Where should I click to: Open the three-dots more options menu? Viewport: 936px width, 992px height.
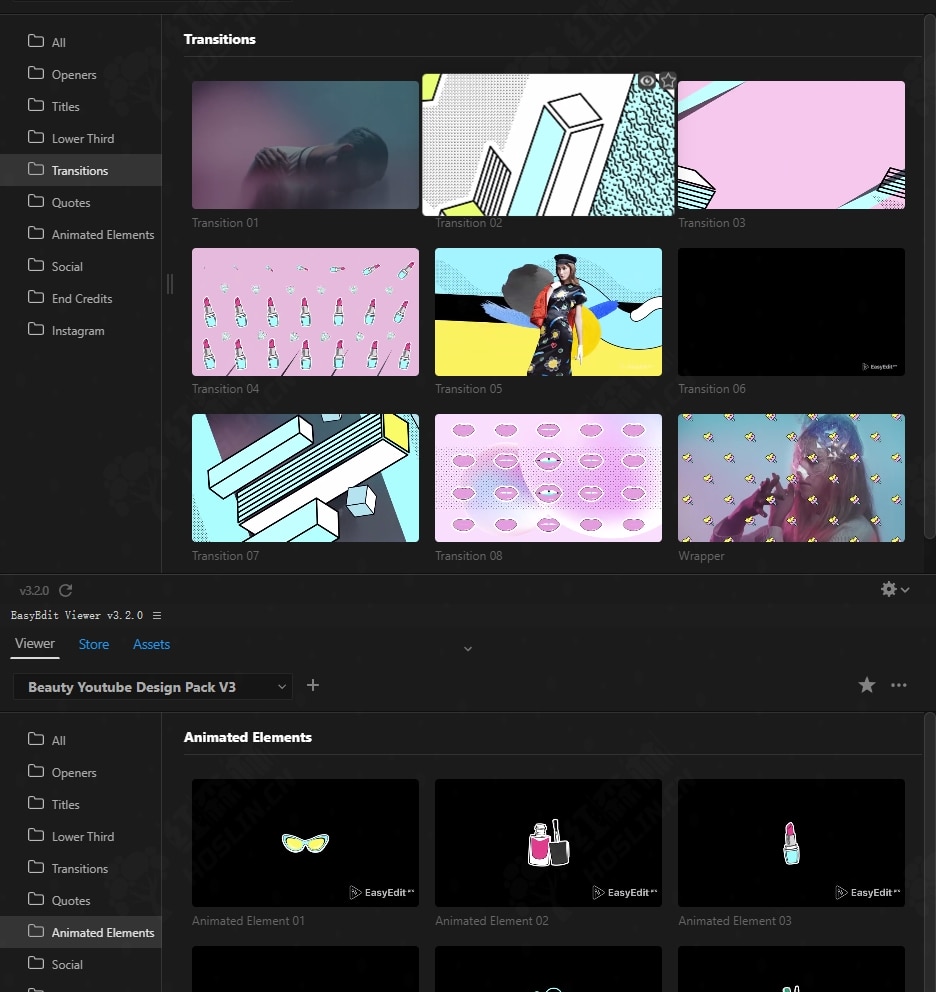[x=899, y=685]
